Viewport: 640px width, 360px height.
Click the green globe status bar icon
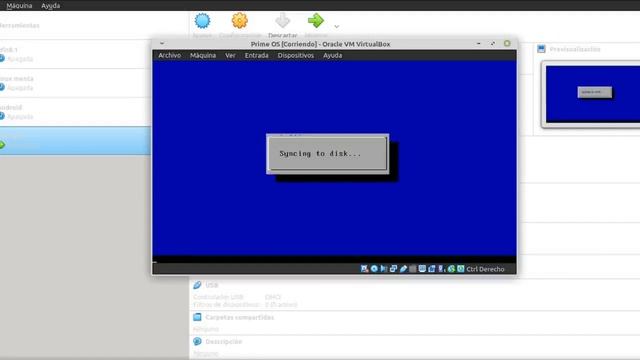click(x=451, y=269)
